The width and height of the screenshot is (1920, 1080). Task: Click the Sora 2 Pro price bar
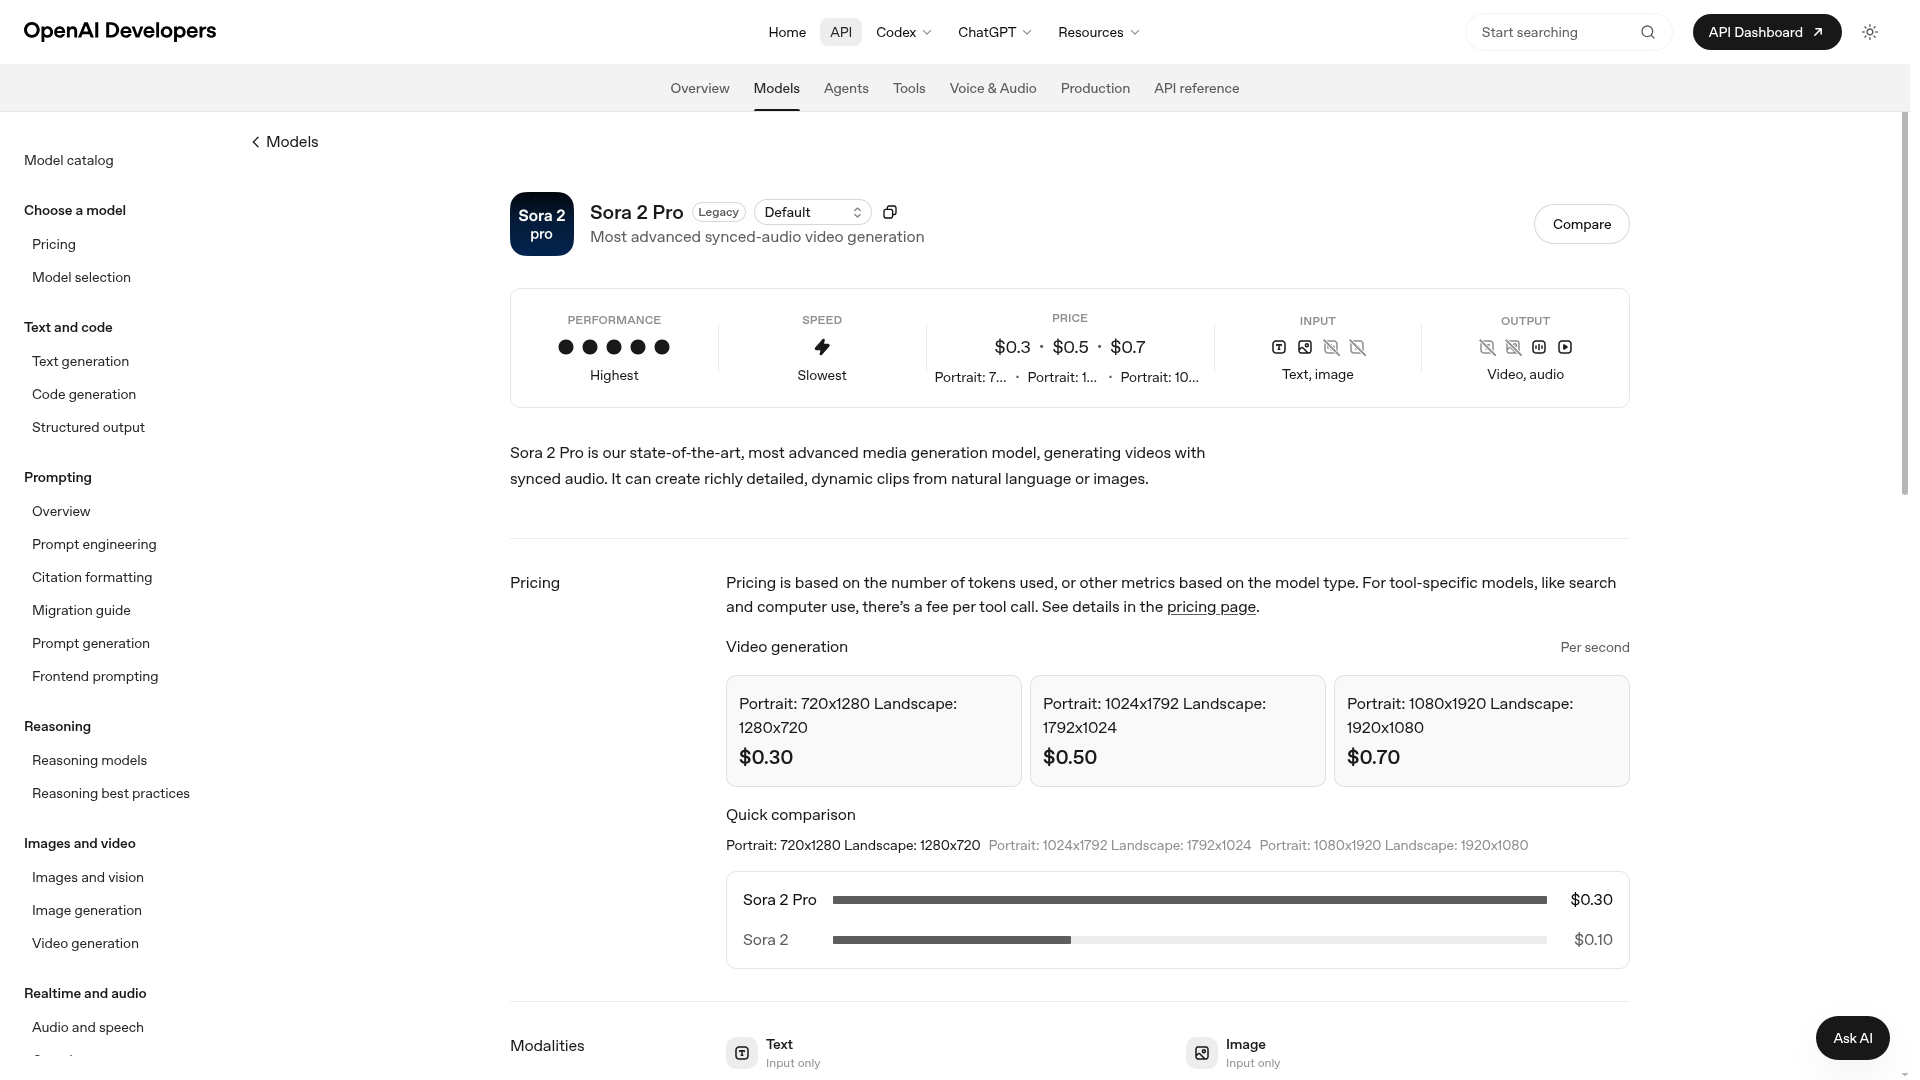pos(1190,900)
